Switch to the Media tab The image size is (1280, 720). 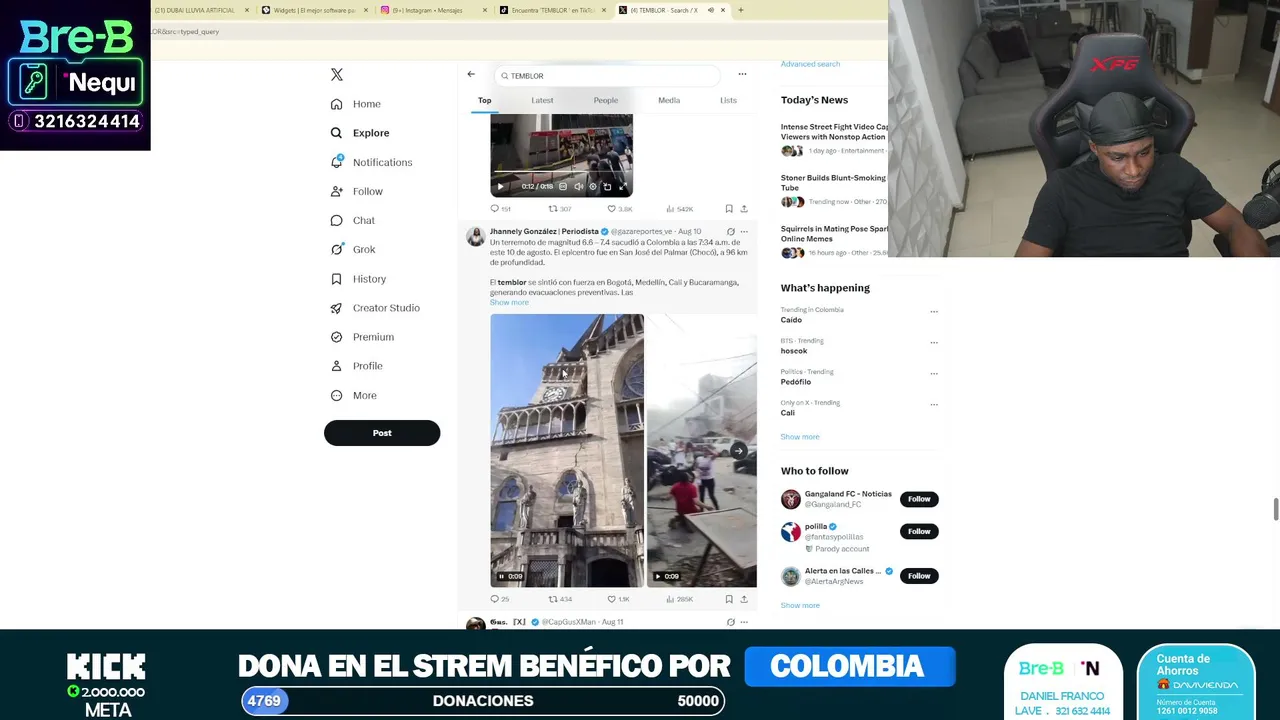(669, 100)
